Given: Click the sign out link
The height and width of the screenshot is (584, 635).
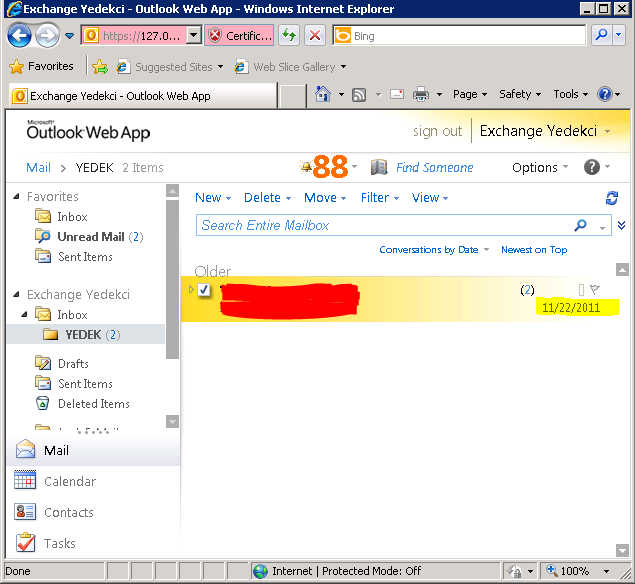Looking at the screenshot, I should (437, 131).
